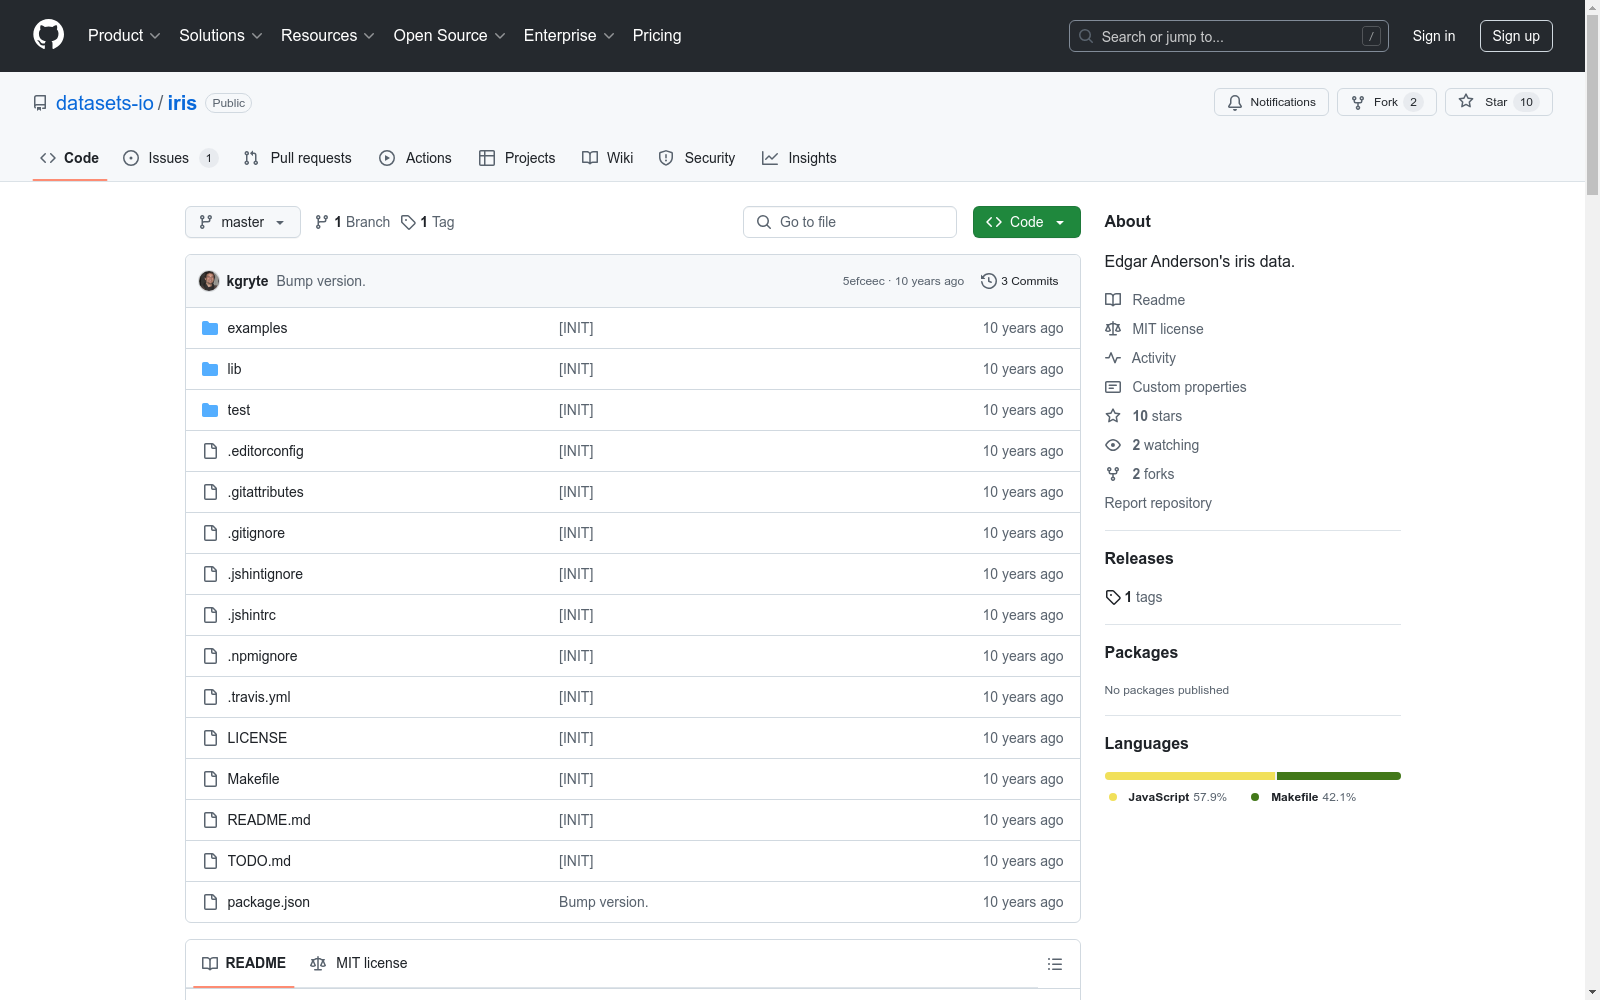Image resolution: width=1600 pixels, height=1000 pixels.
Task: Click the scales icon beside MIT license in About
Action: pyautogui.click(x=1113, y=329)
